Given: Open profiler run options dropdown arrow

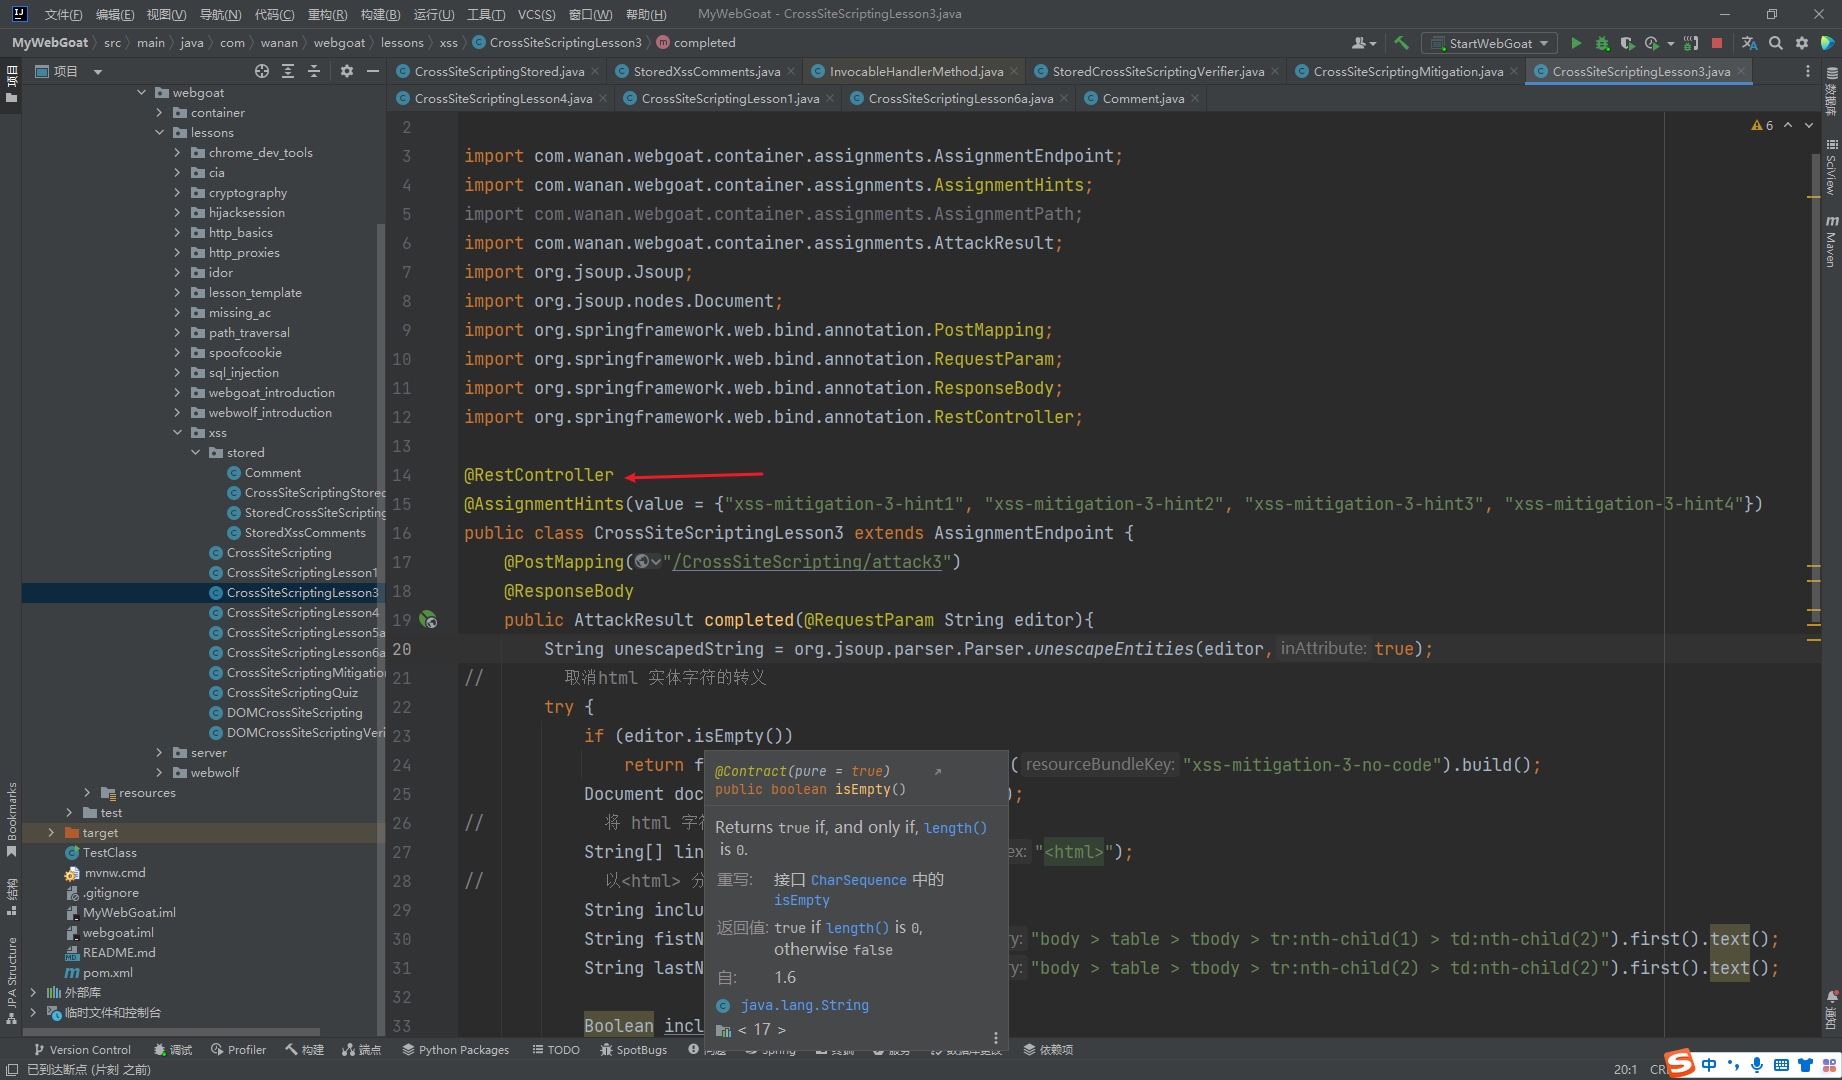Looking at the screenshot, I should (x=1670, y=44).
